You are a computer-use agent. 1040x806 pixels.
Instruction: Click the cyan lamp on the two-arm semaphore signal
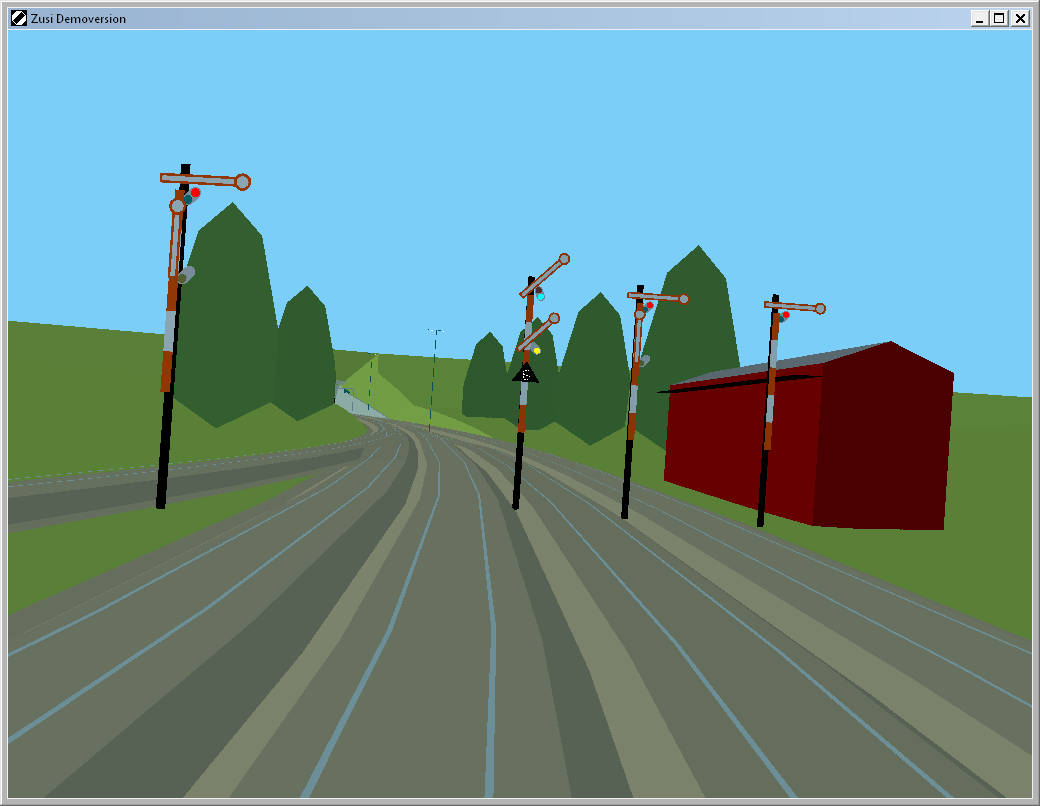point(541,297)
